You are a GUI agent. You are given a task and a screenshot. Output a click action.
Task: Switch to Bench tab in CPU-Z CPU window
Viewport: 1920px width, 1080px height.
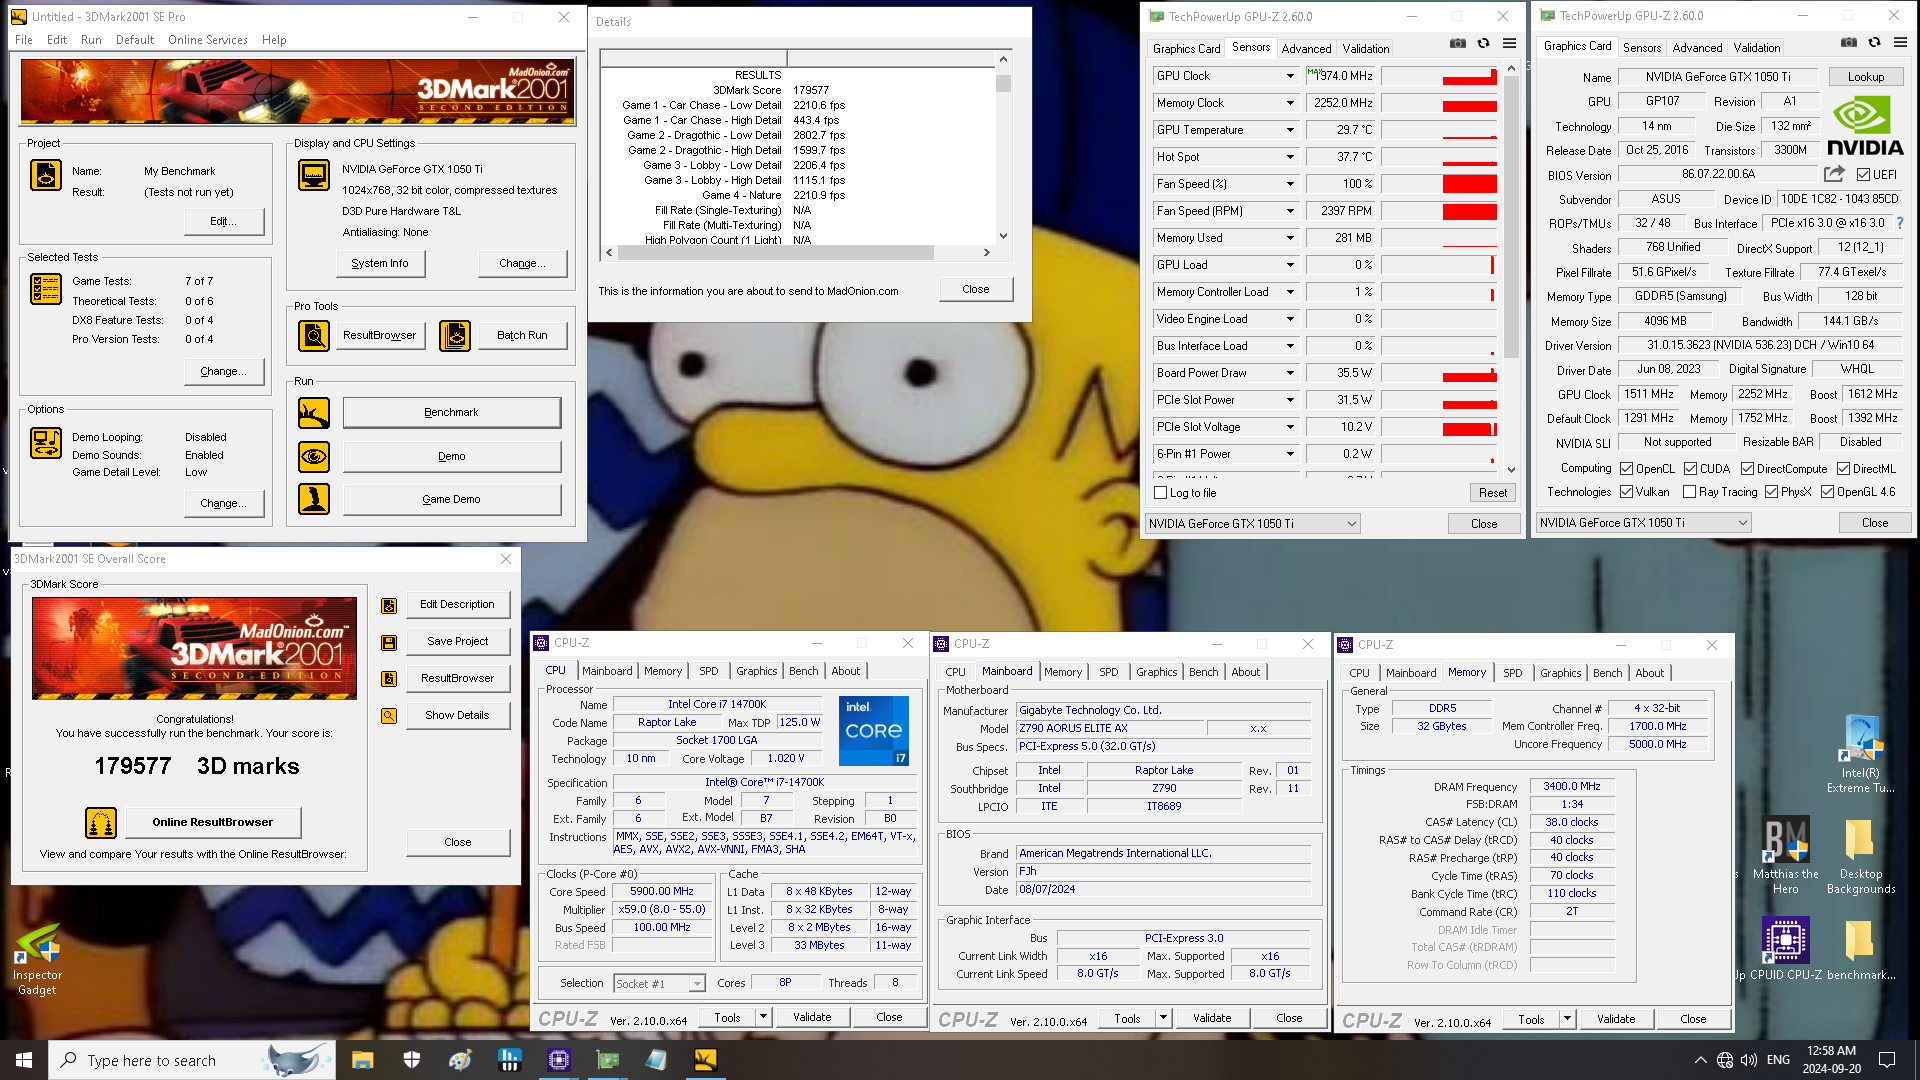coord(803,671)
